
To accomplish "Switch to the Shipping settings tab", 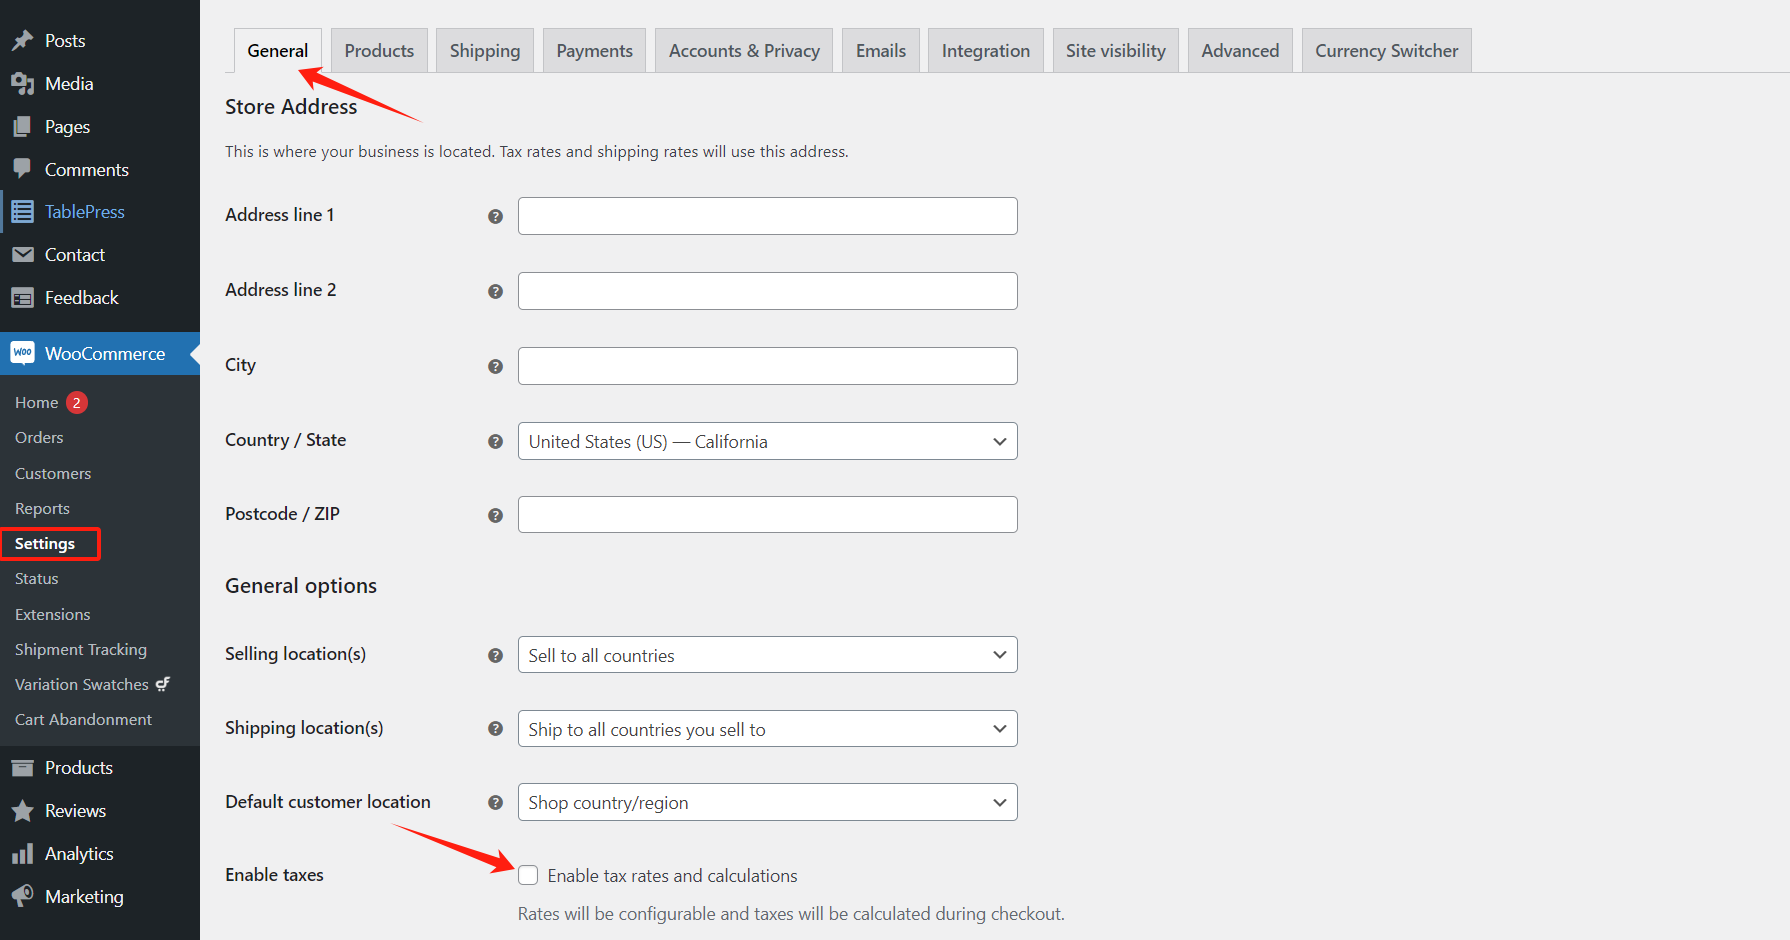I will point(485,51).
